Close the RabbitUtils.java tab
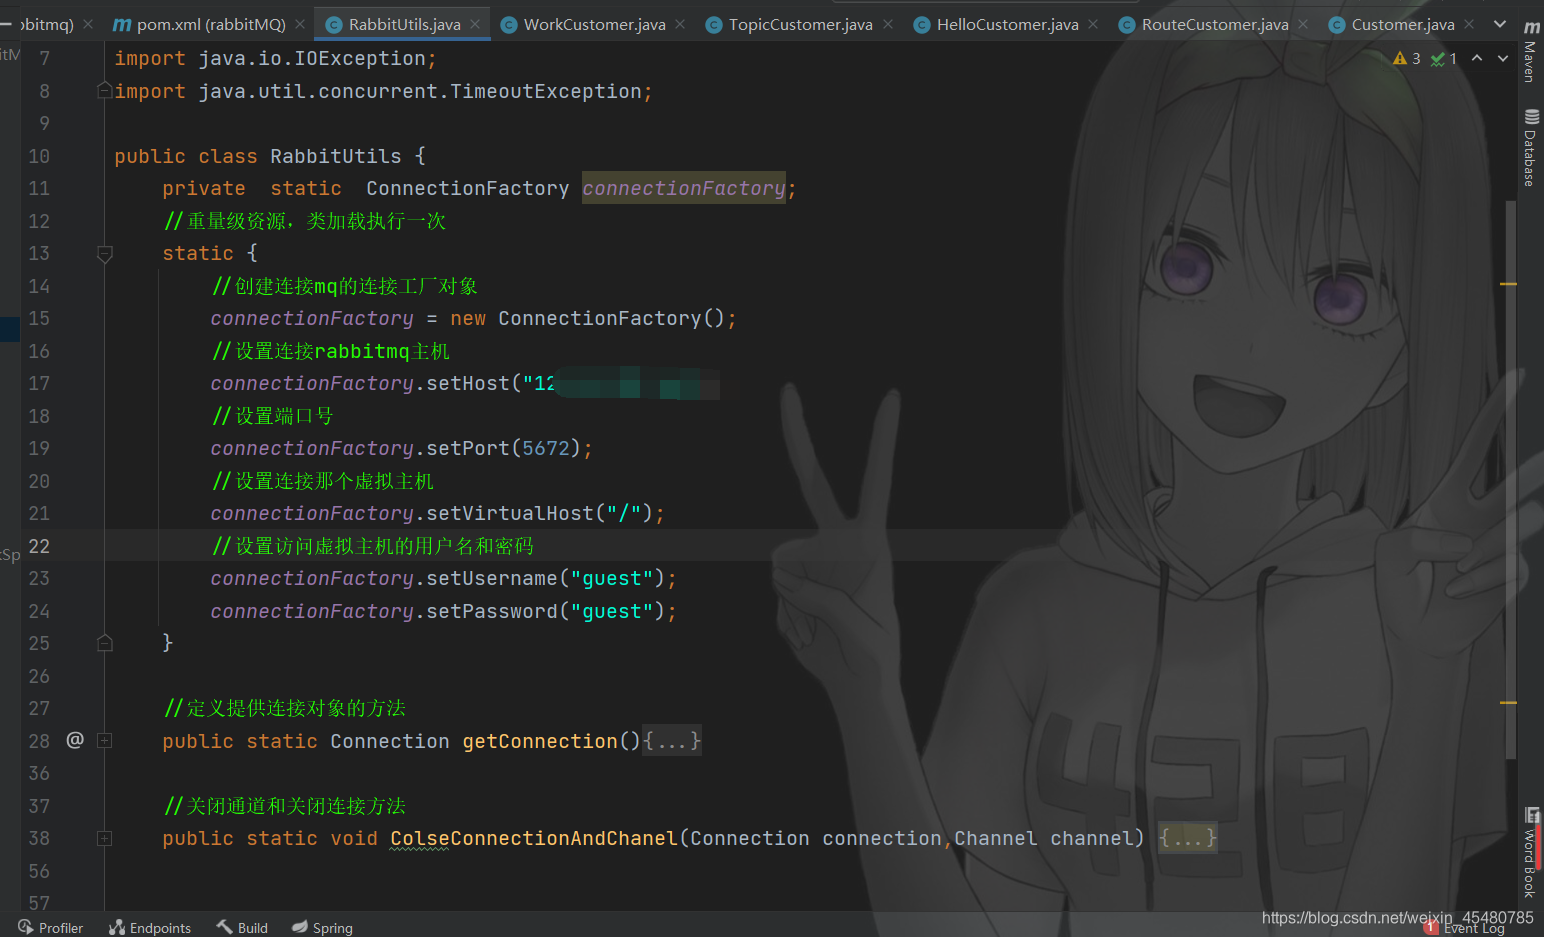The height and width of the screenshot is (937, 1544). point(475,24)
